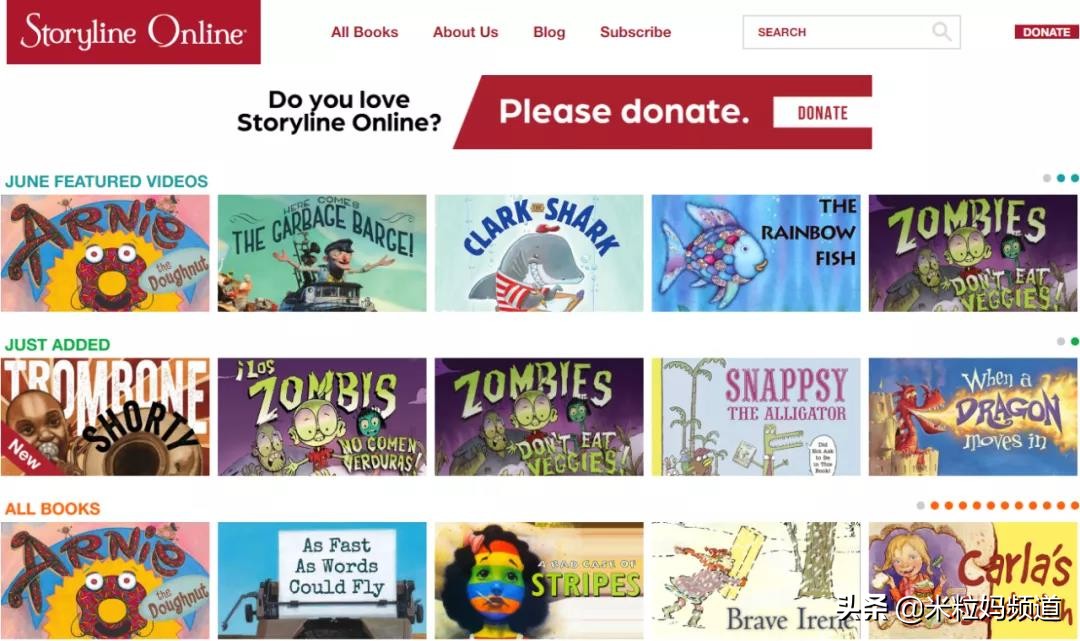Open A Bad Case of Stripes thumbnail
The width and height of the screenshot is (1080, 641).
click(x=539, y=580)
